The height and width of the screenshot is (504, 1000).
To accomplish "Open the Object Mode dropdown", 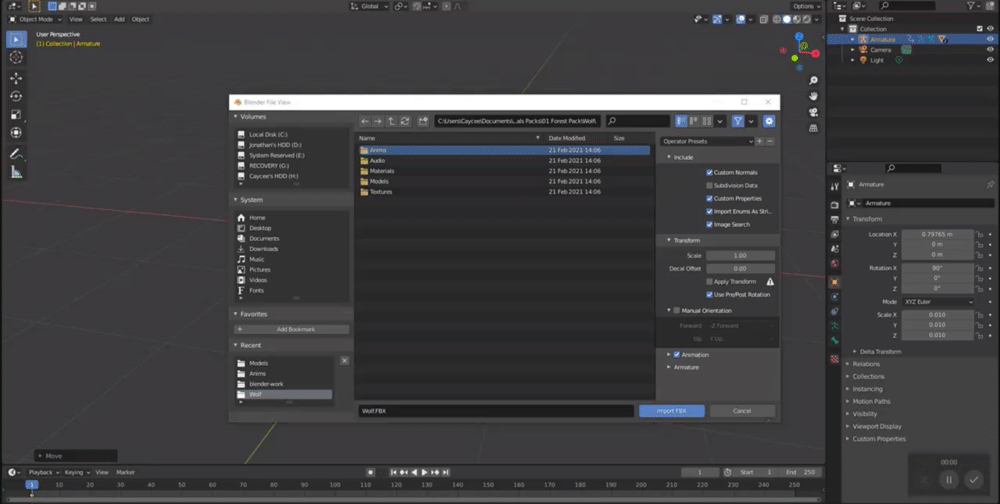I will [x=36, y=19].
